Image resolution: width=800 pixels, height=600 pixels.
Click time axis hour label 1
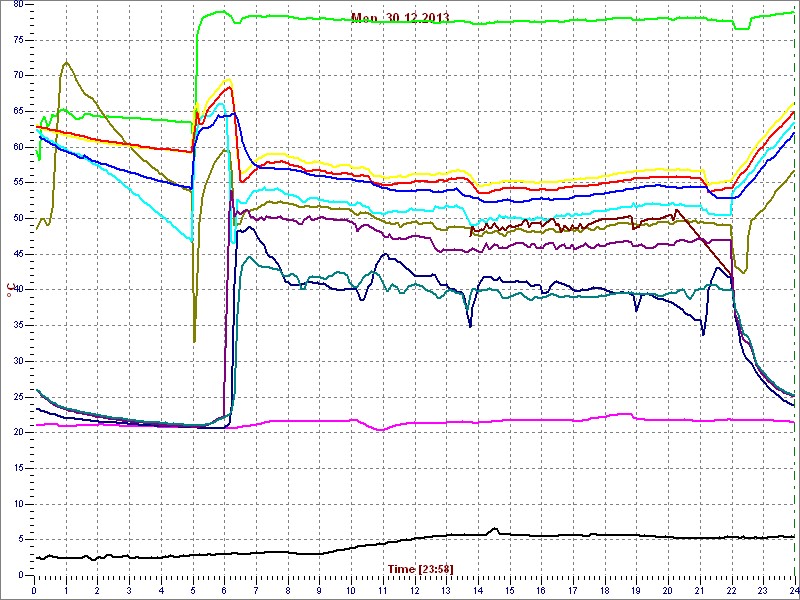66,588
